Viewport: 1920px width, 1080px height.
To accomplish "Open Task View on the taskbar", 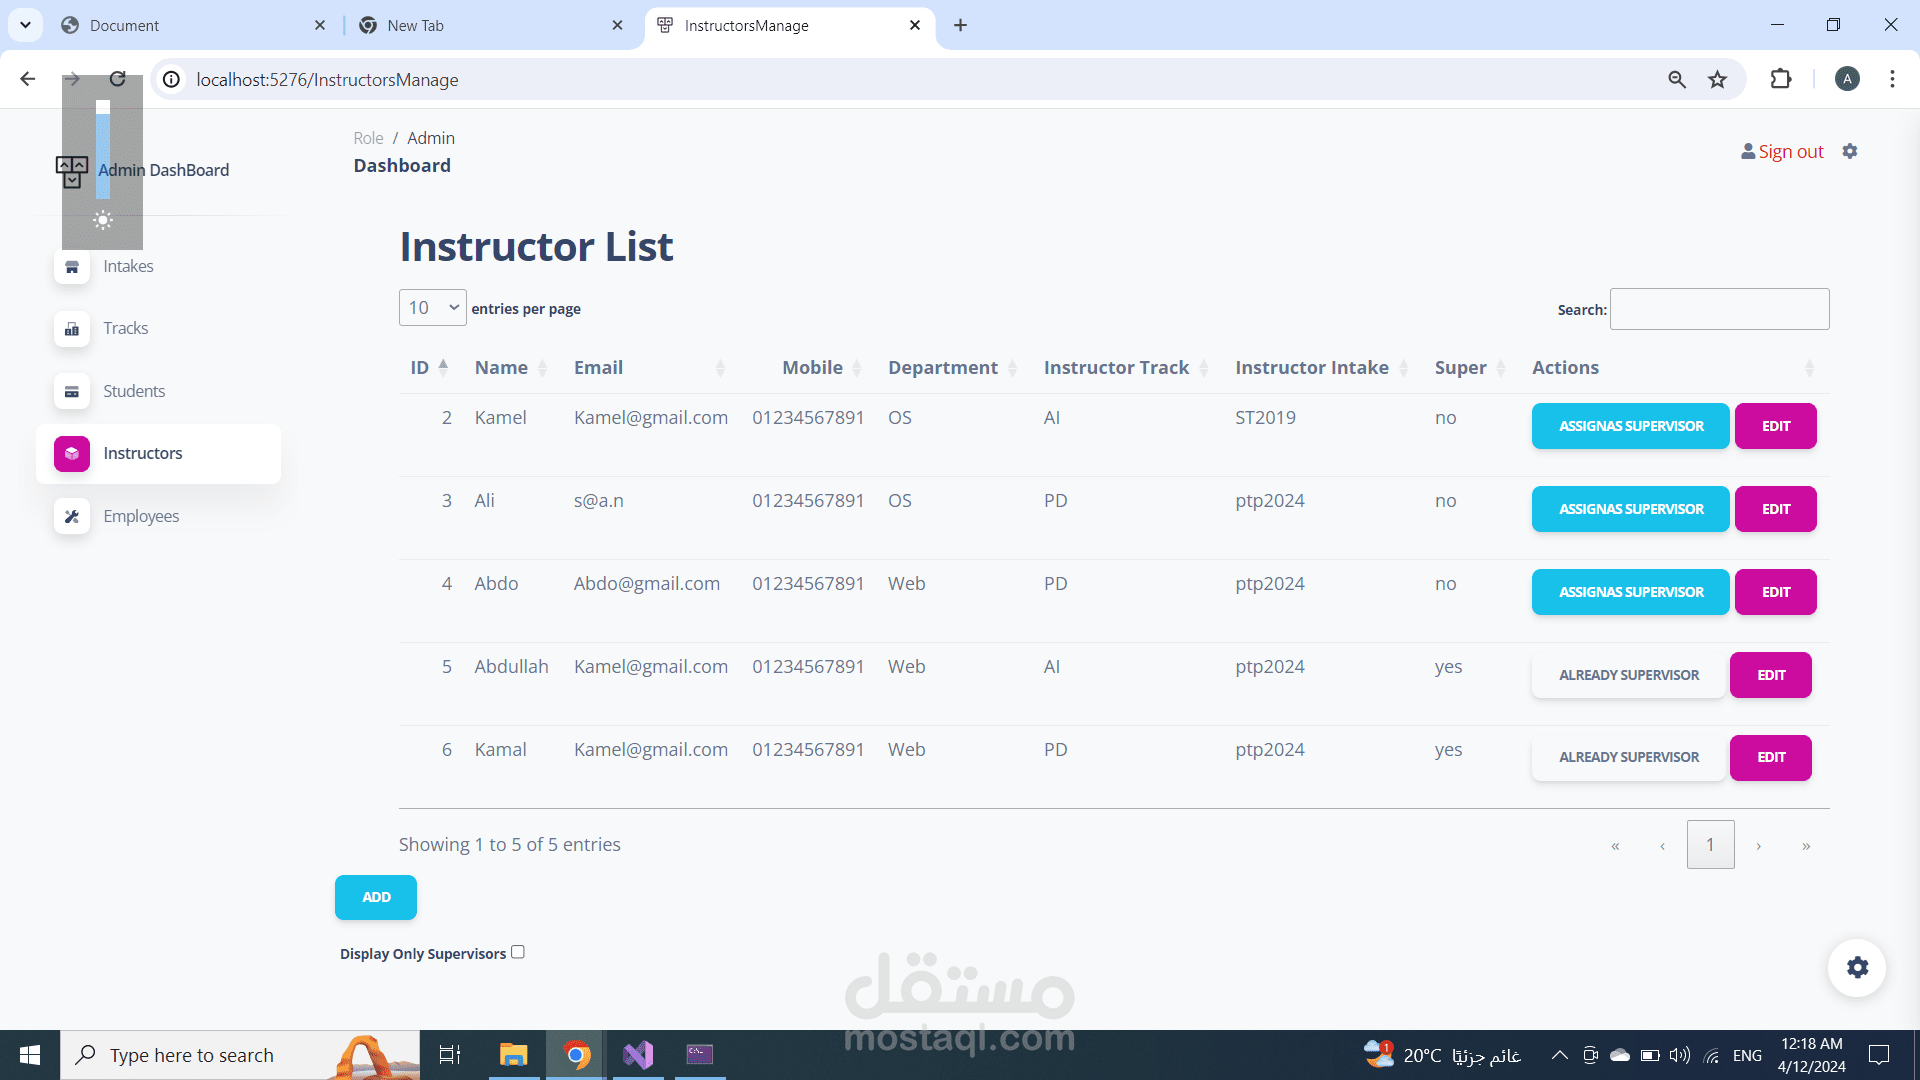I will (450, 1055).
